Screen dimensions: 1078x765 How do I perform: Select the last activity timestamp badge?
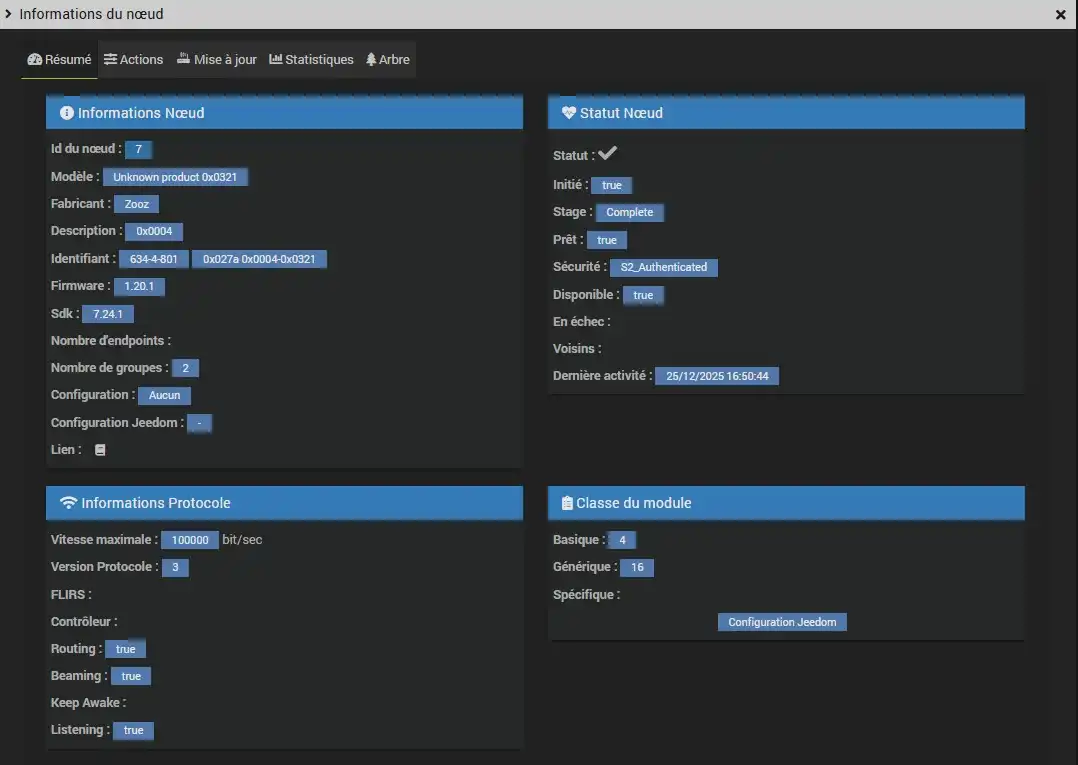click(717, 376)
